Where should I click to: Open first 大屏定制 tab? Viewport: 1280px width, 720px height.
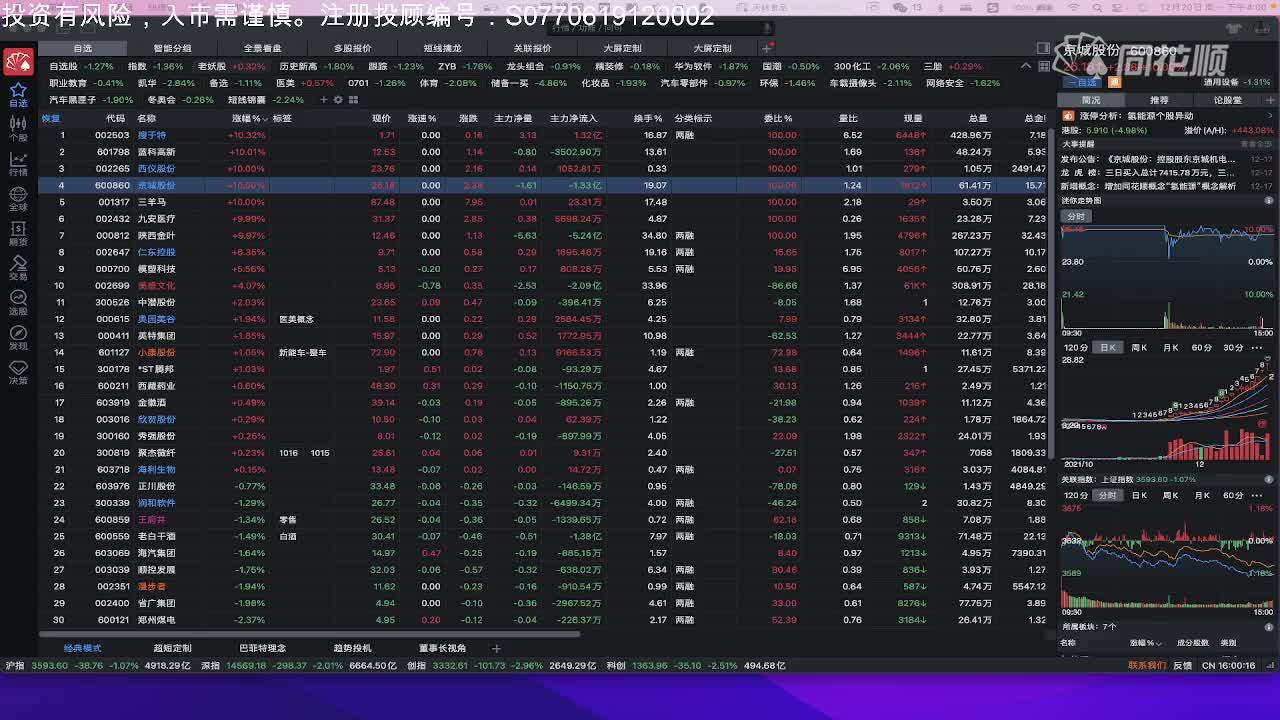[x=622, y=48]
